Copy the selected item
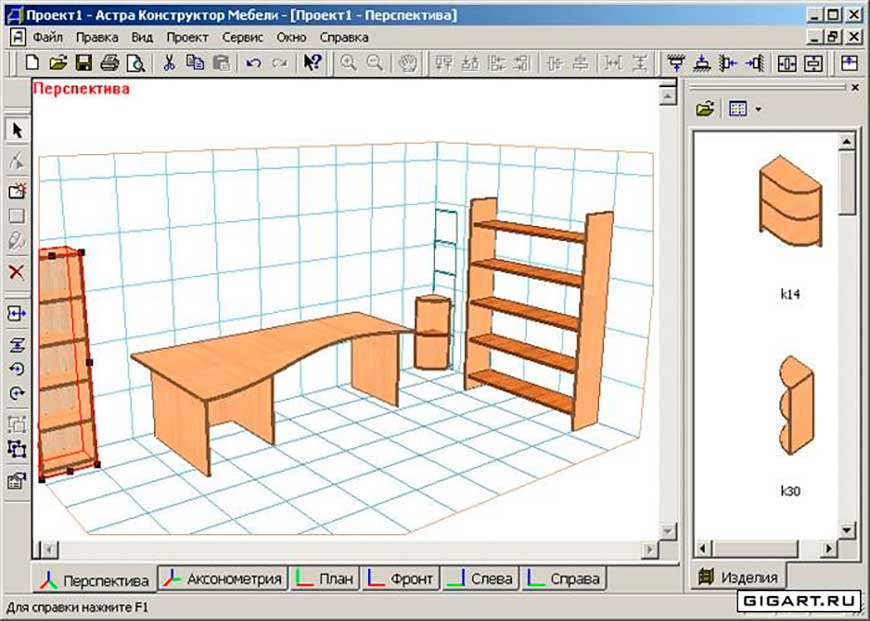870x621 pixels. (195, 63)
